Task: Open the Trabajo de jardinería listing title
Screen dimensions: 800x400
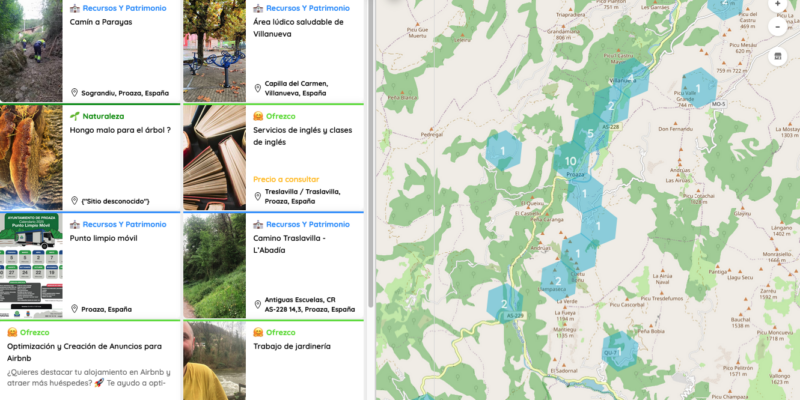Action: point(292,346)
